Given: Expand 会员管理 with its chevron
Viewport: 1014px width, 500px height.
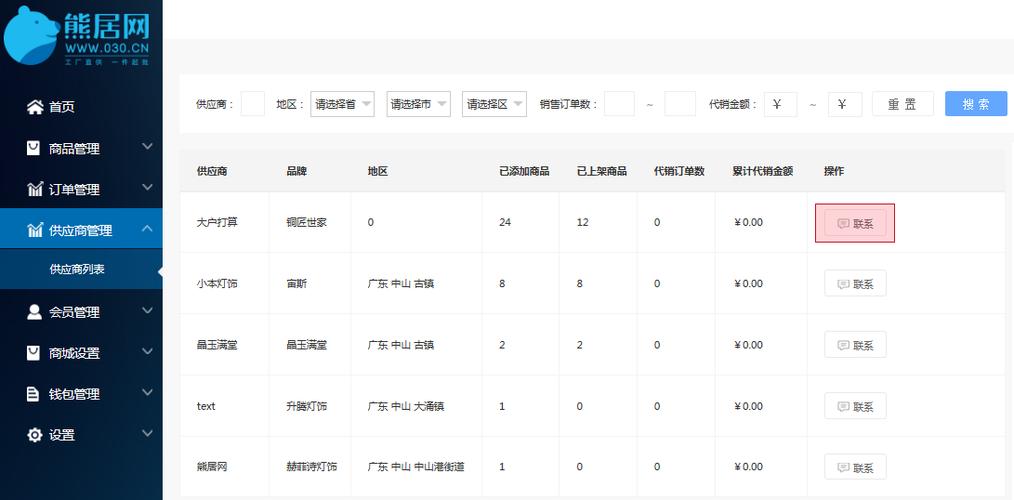Looking at the screenshot, I should click(147, 310).
